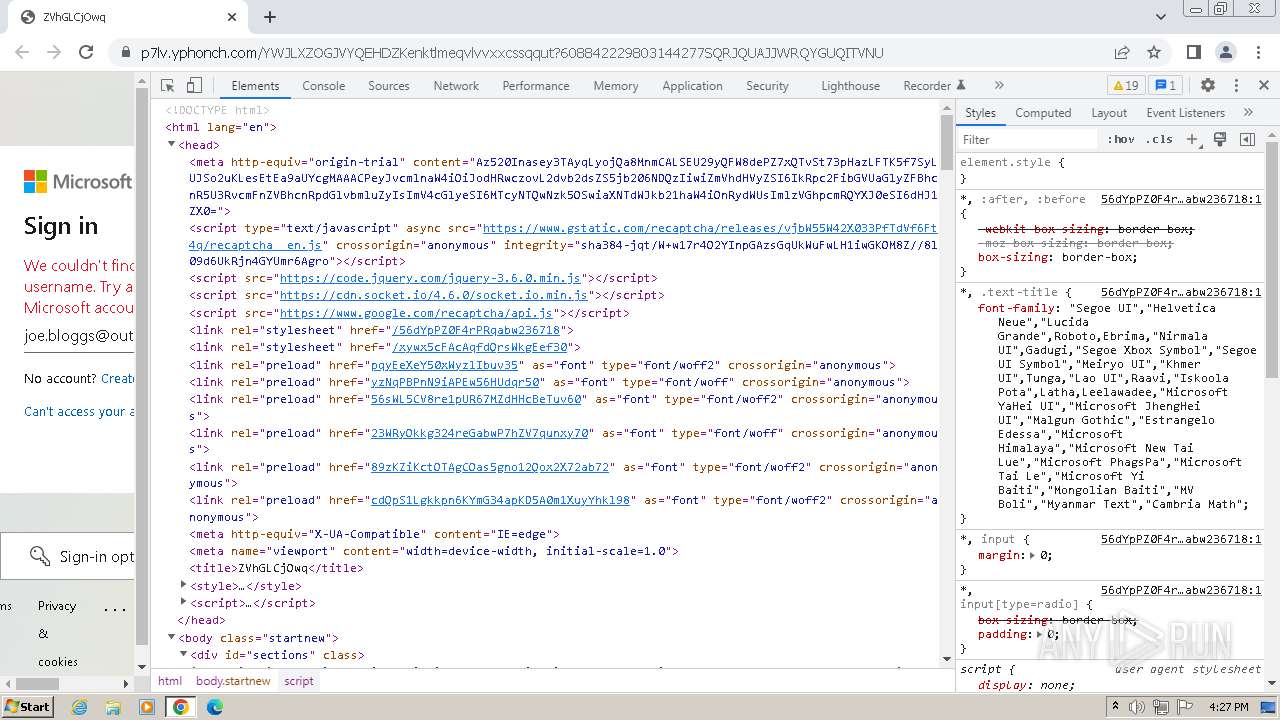Expand the padding shorthand property
1280x720 pixels.
1041,634
